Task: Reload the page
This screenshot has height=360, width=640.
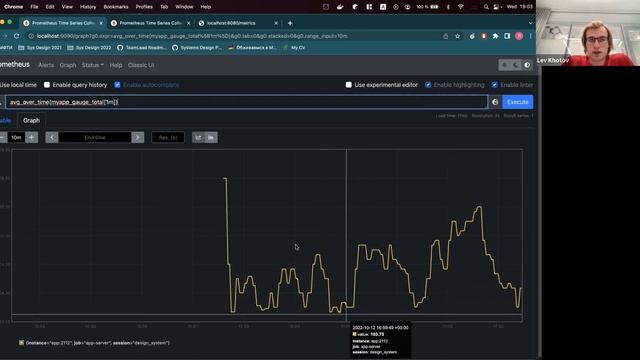Action: click(16, 36)
